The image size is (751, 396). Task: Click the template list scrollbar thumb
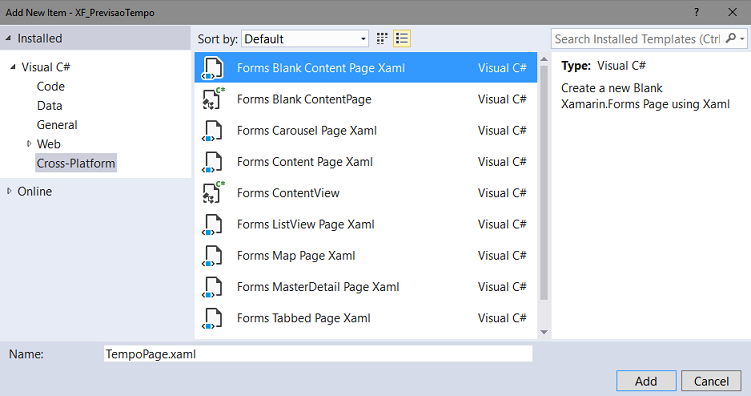coord(544,182)
